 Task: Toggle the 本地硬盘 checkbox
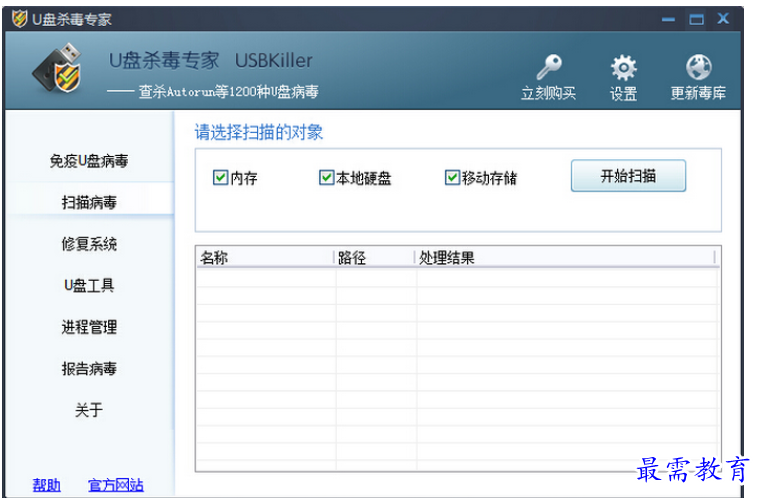click(326, 177)
